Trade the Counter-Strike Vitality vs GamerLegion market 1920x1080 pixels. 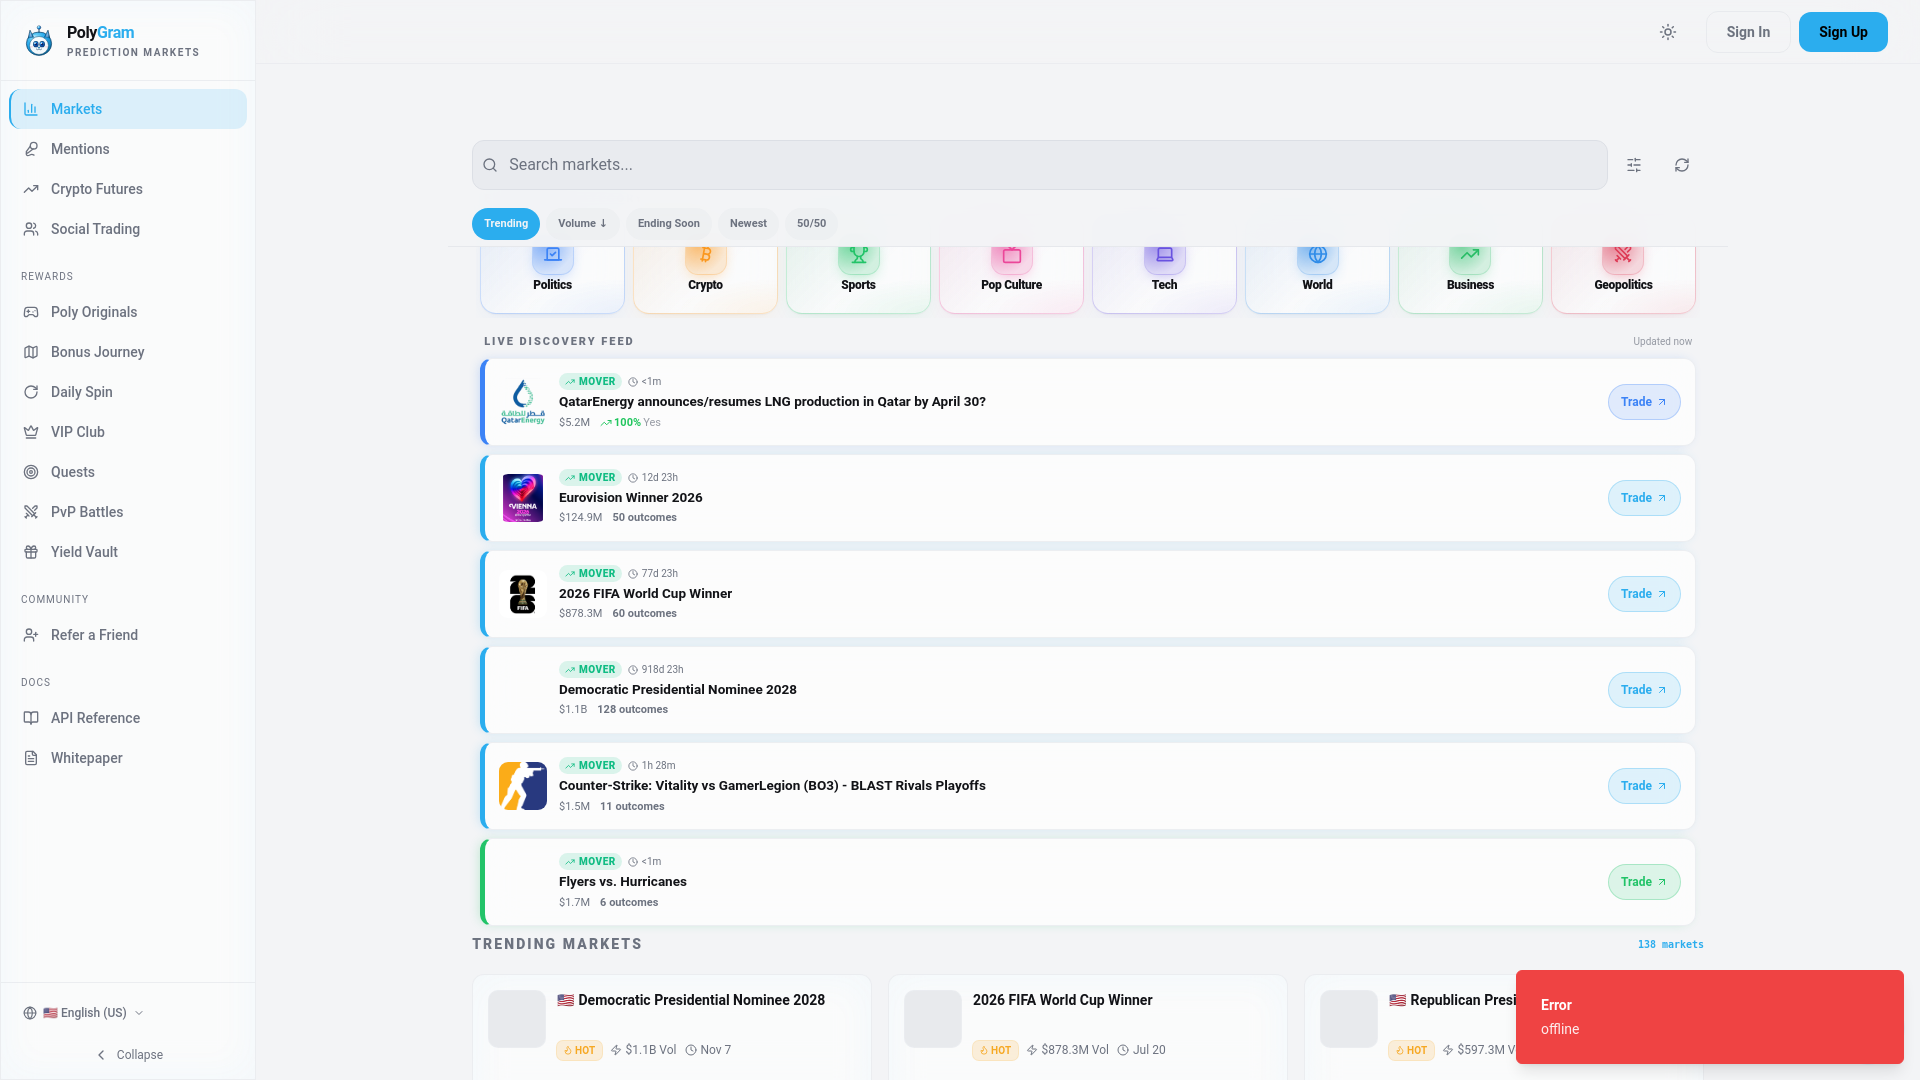[x=1644, y=786]
